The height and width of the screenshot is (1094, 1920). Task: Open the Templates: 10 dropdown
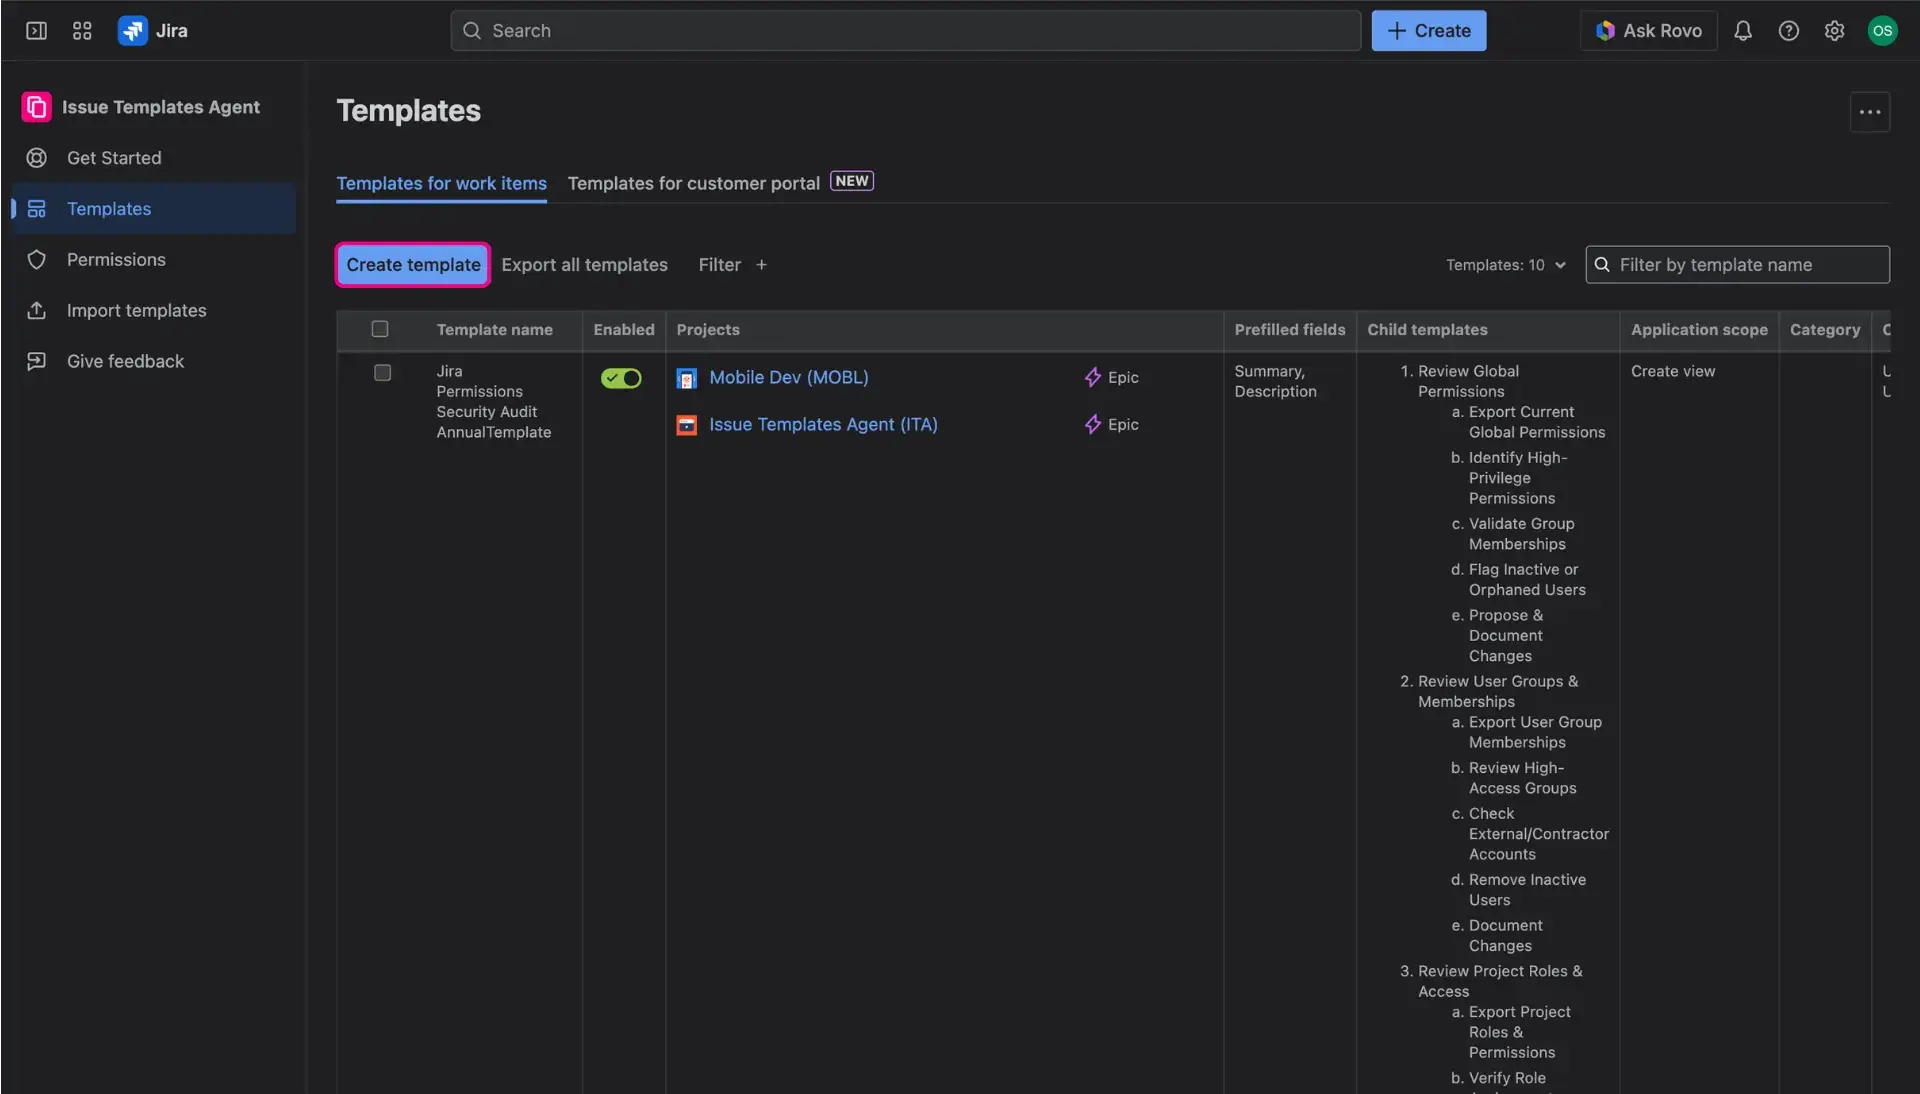tap(1505, 265)
